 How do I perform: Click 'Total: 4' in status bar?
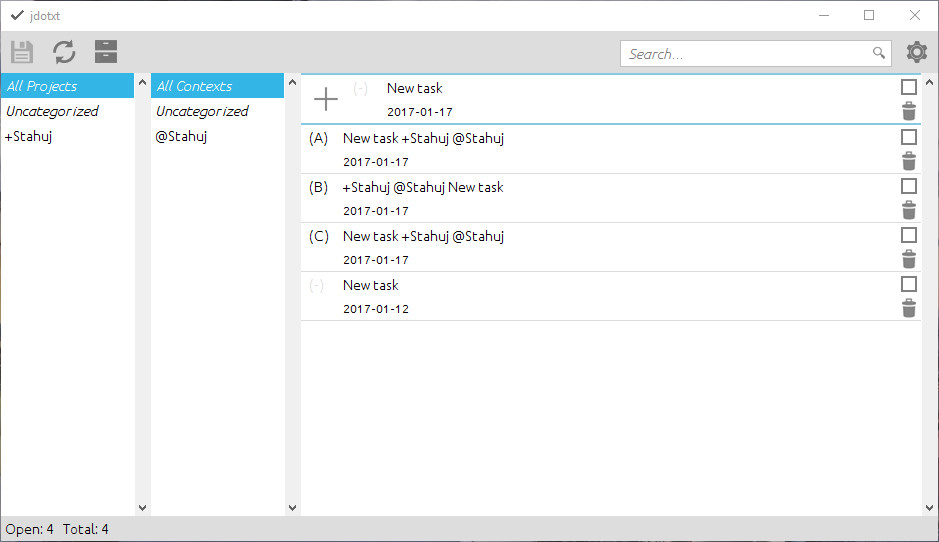click(86, 529)
